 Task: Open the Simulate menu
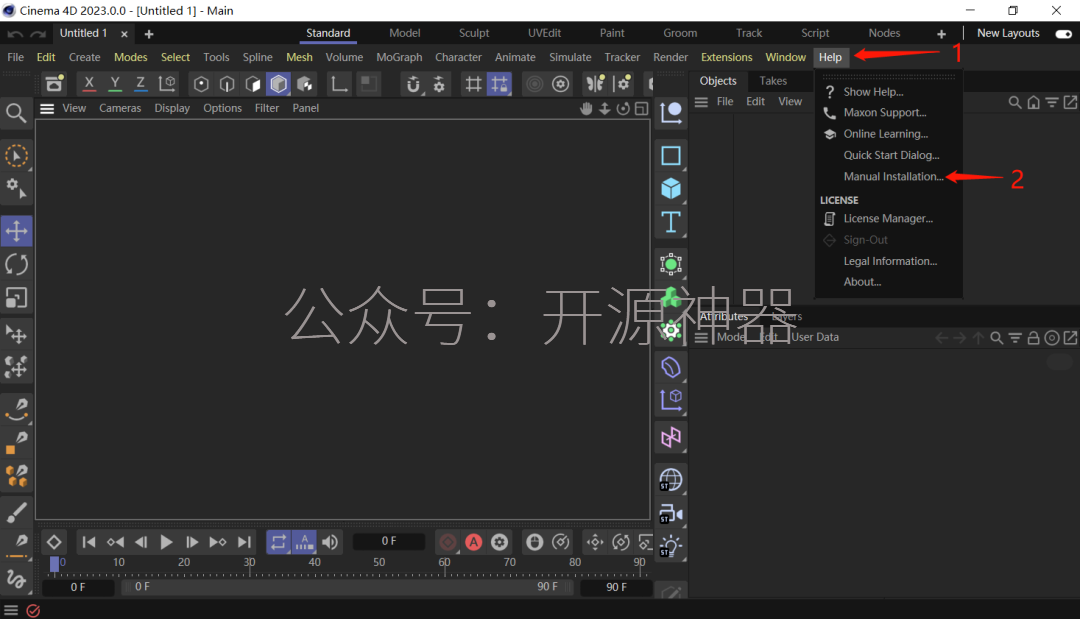point(570,57)
